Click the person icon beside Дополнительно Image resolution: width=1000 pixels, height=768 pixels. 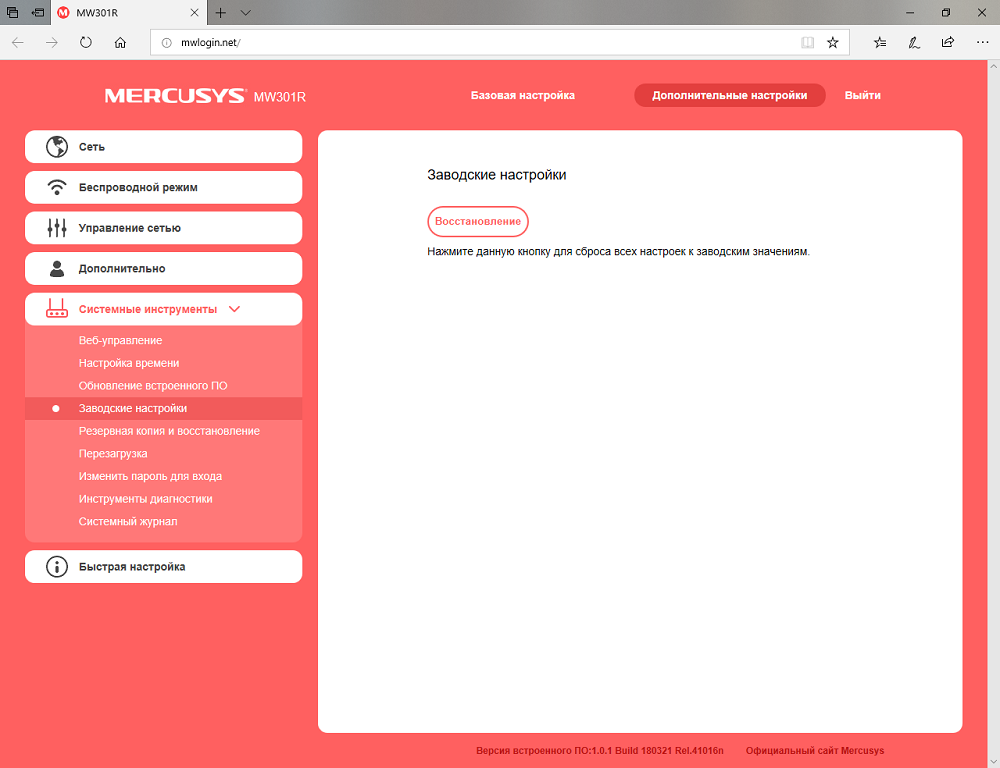coord(57,269)
